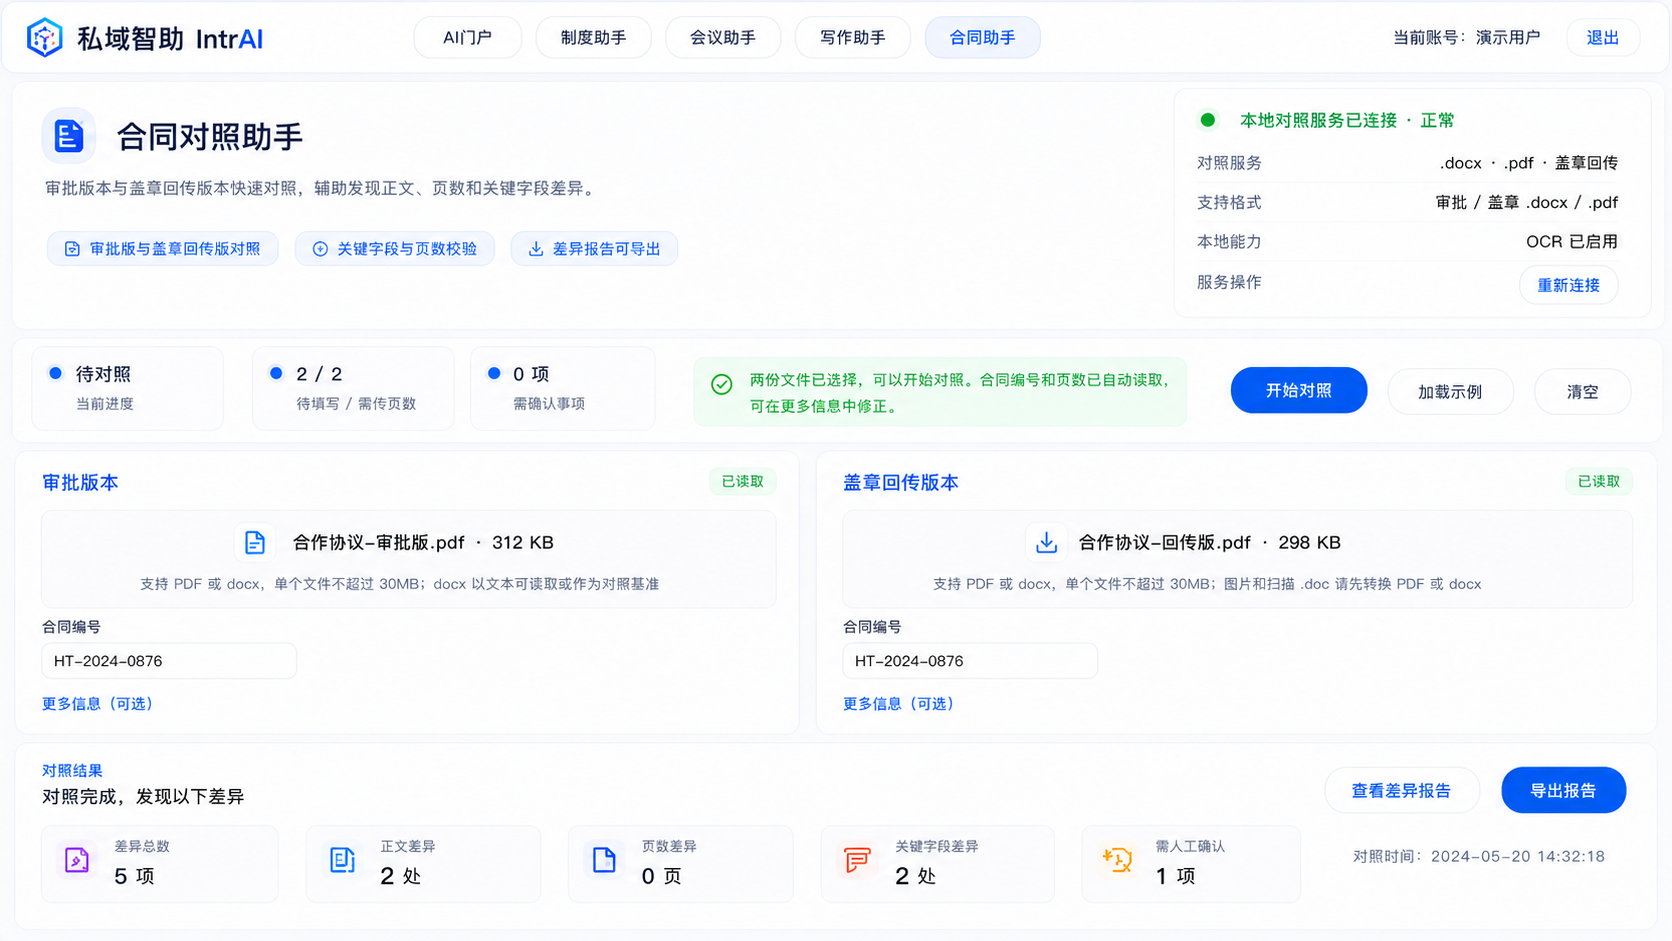Click the blue dot beside 0 项

tap(494, 373)
